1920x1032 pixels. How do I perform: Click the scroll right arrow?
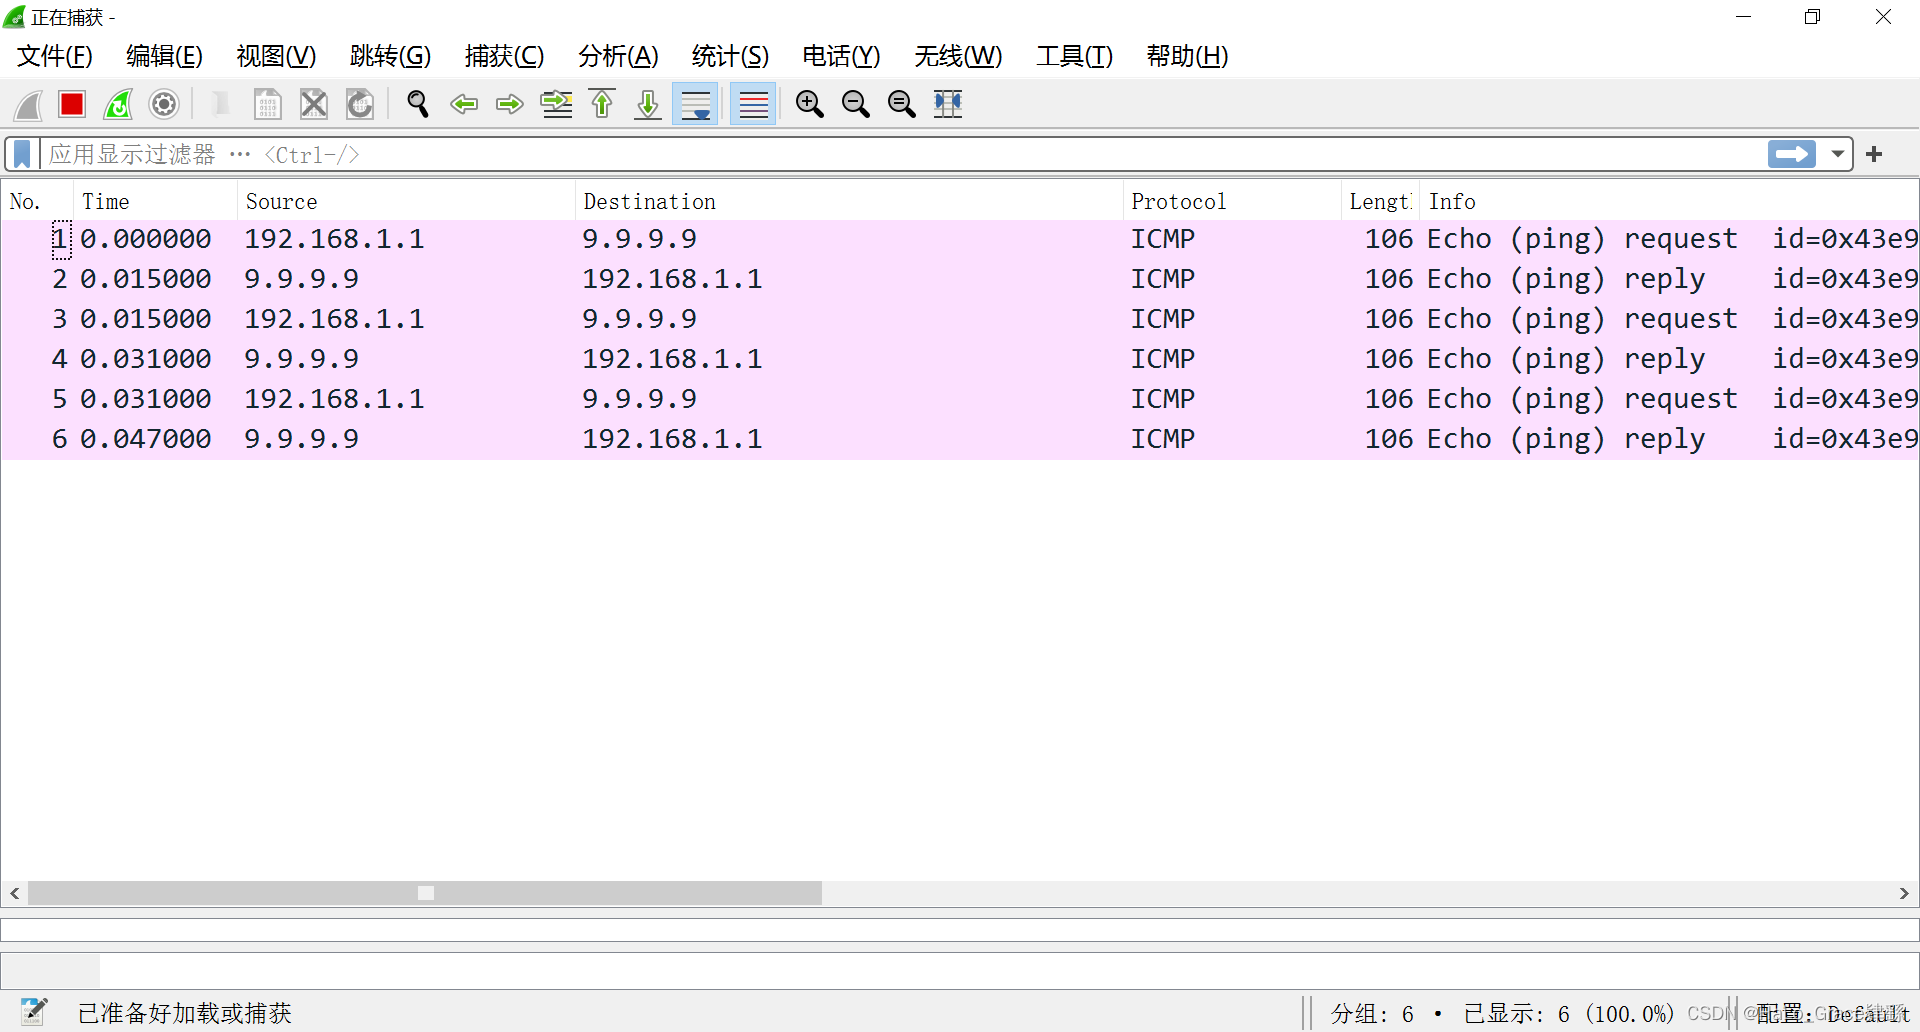coord(1904,893)
